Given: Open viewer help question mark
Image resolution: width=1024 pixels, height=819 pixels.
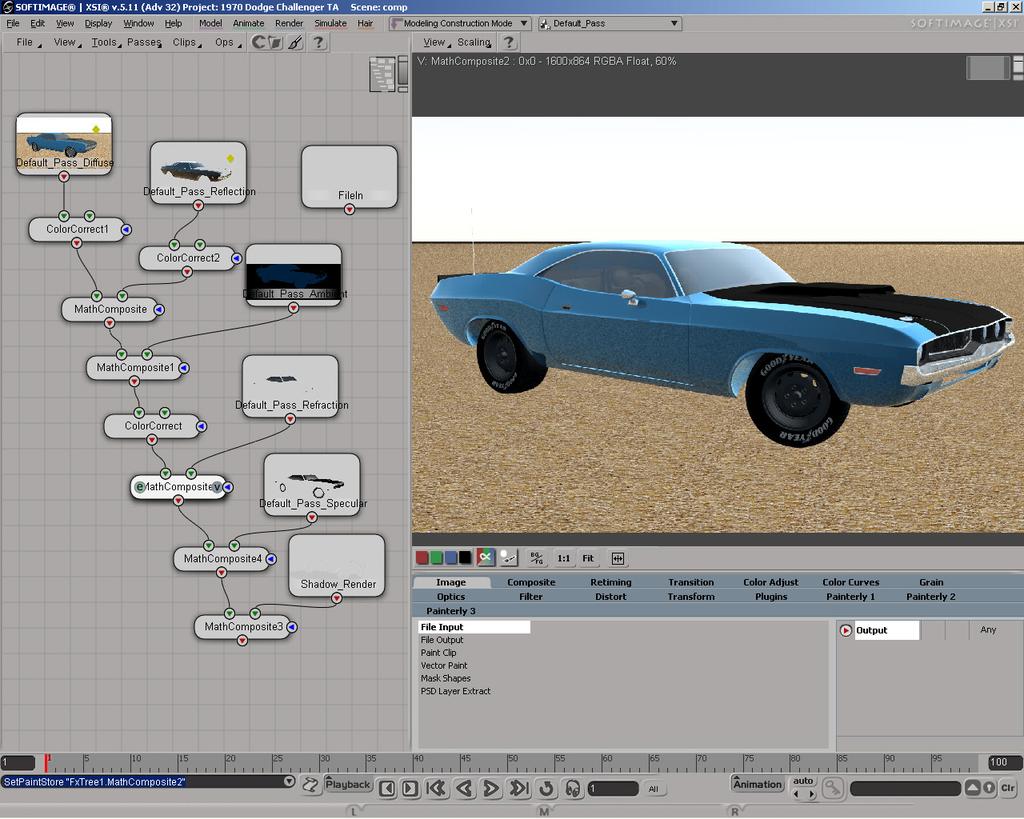Looking at the screenshot, I should pos(509,42).
